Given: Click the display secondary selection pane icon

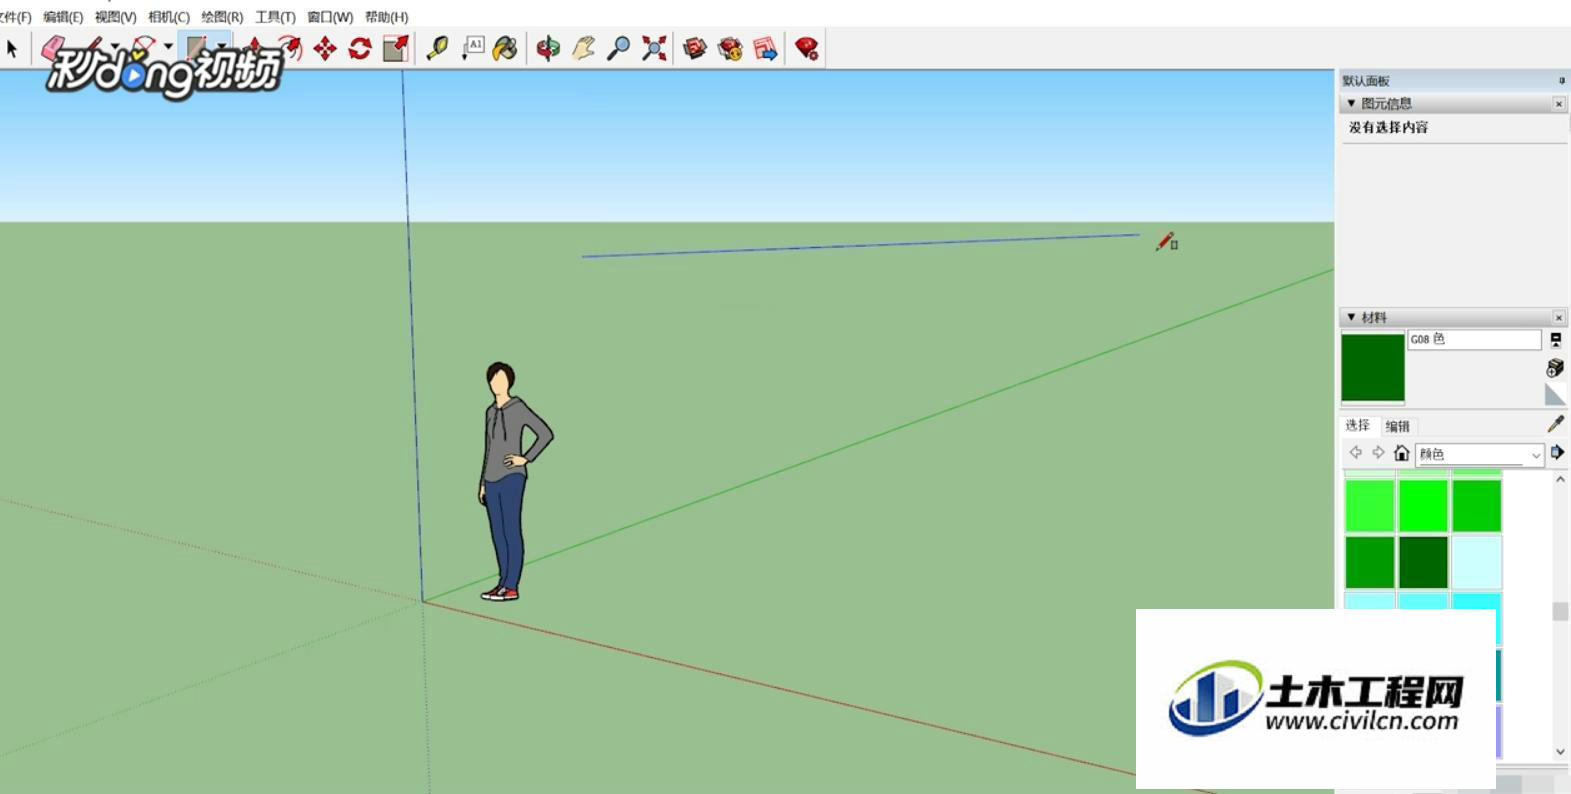Looking at the screenshot, I should click(1555, 340).
